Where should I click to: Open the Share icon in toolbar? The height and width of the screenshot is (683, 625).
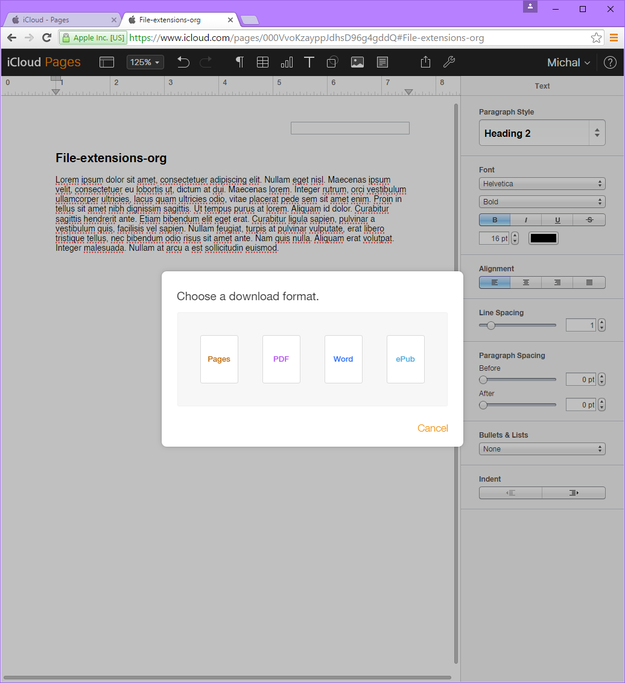[x=426, y=62]
